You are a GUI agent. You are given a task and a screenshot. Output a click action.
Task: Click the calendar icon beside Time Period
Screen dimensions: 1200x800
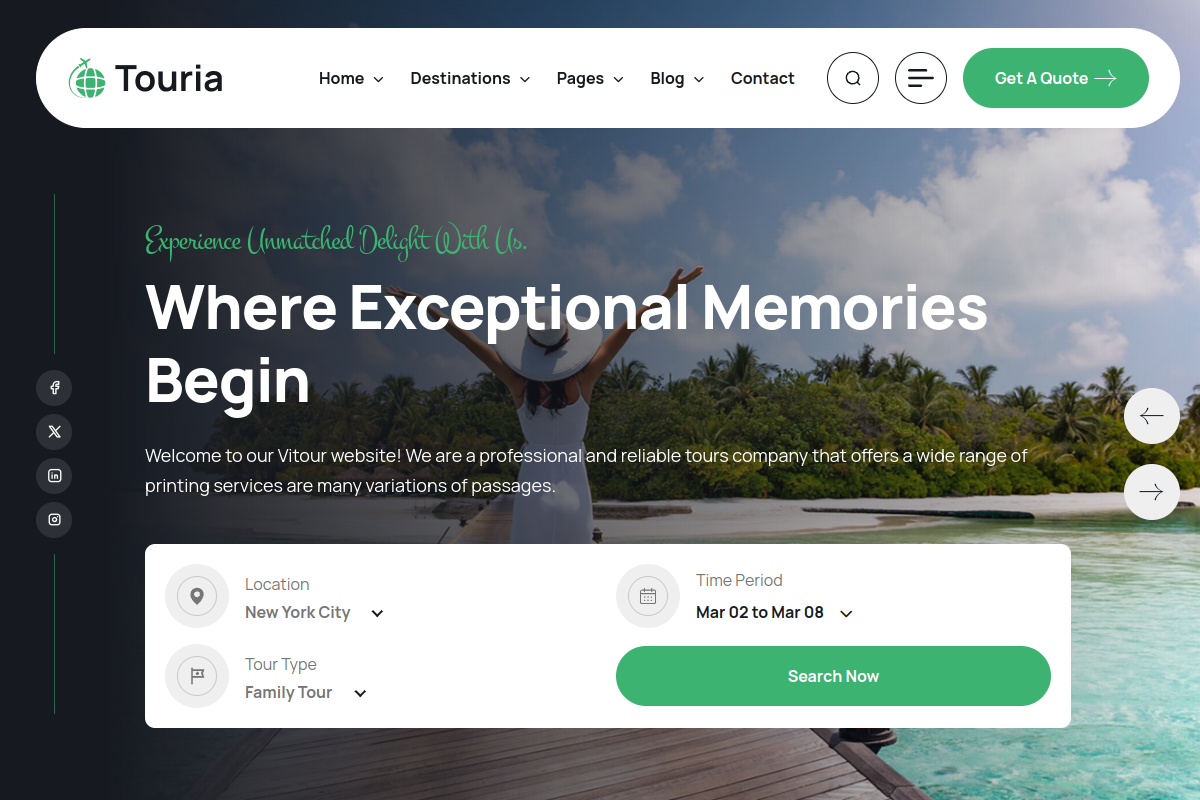tap(648, 596)
